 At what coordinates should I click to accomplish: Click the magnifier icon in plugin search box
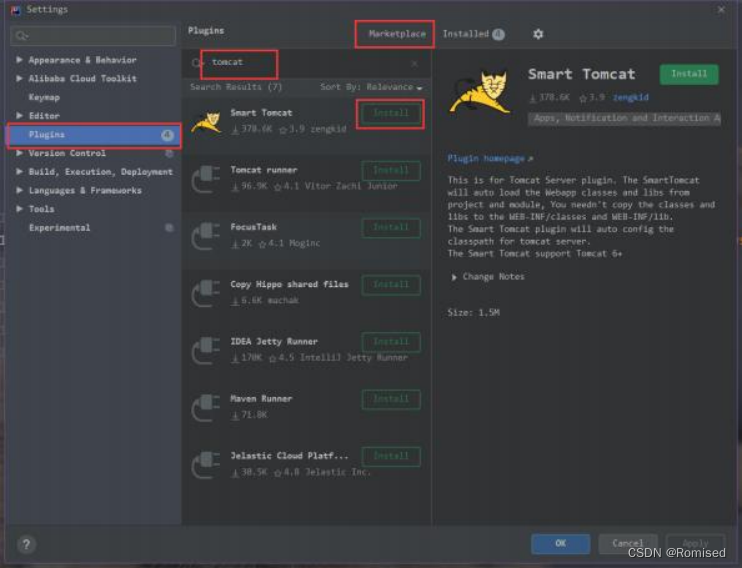pyautogui.click(x=196, y=63)
